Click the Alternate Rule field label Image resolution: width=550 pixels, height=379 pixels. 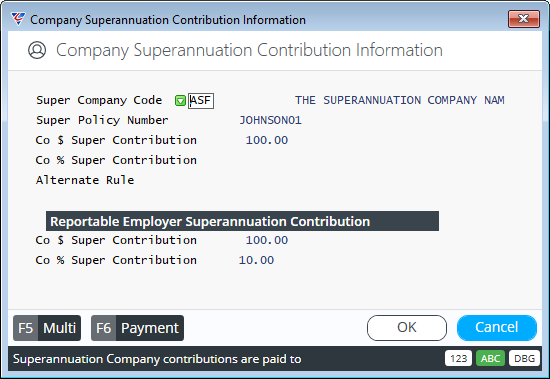click(x=85, y=180)
